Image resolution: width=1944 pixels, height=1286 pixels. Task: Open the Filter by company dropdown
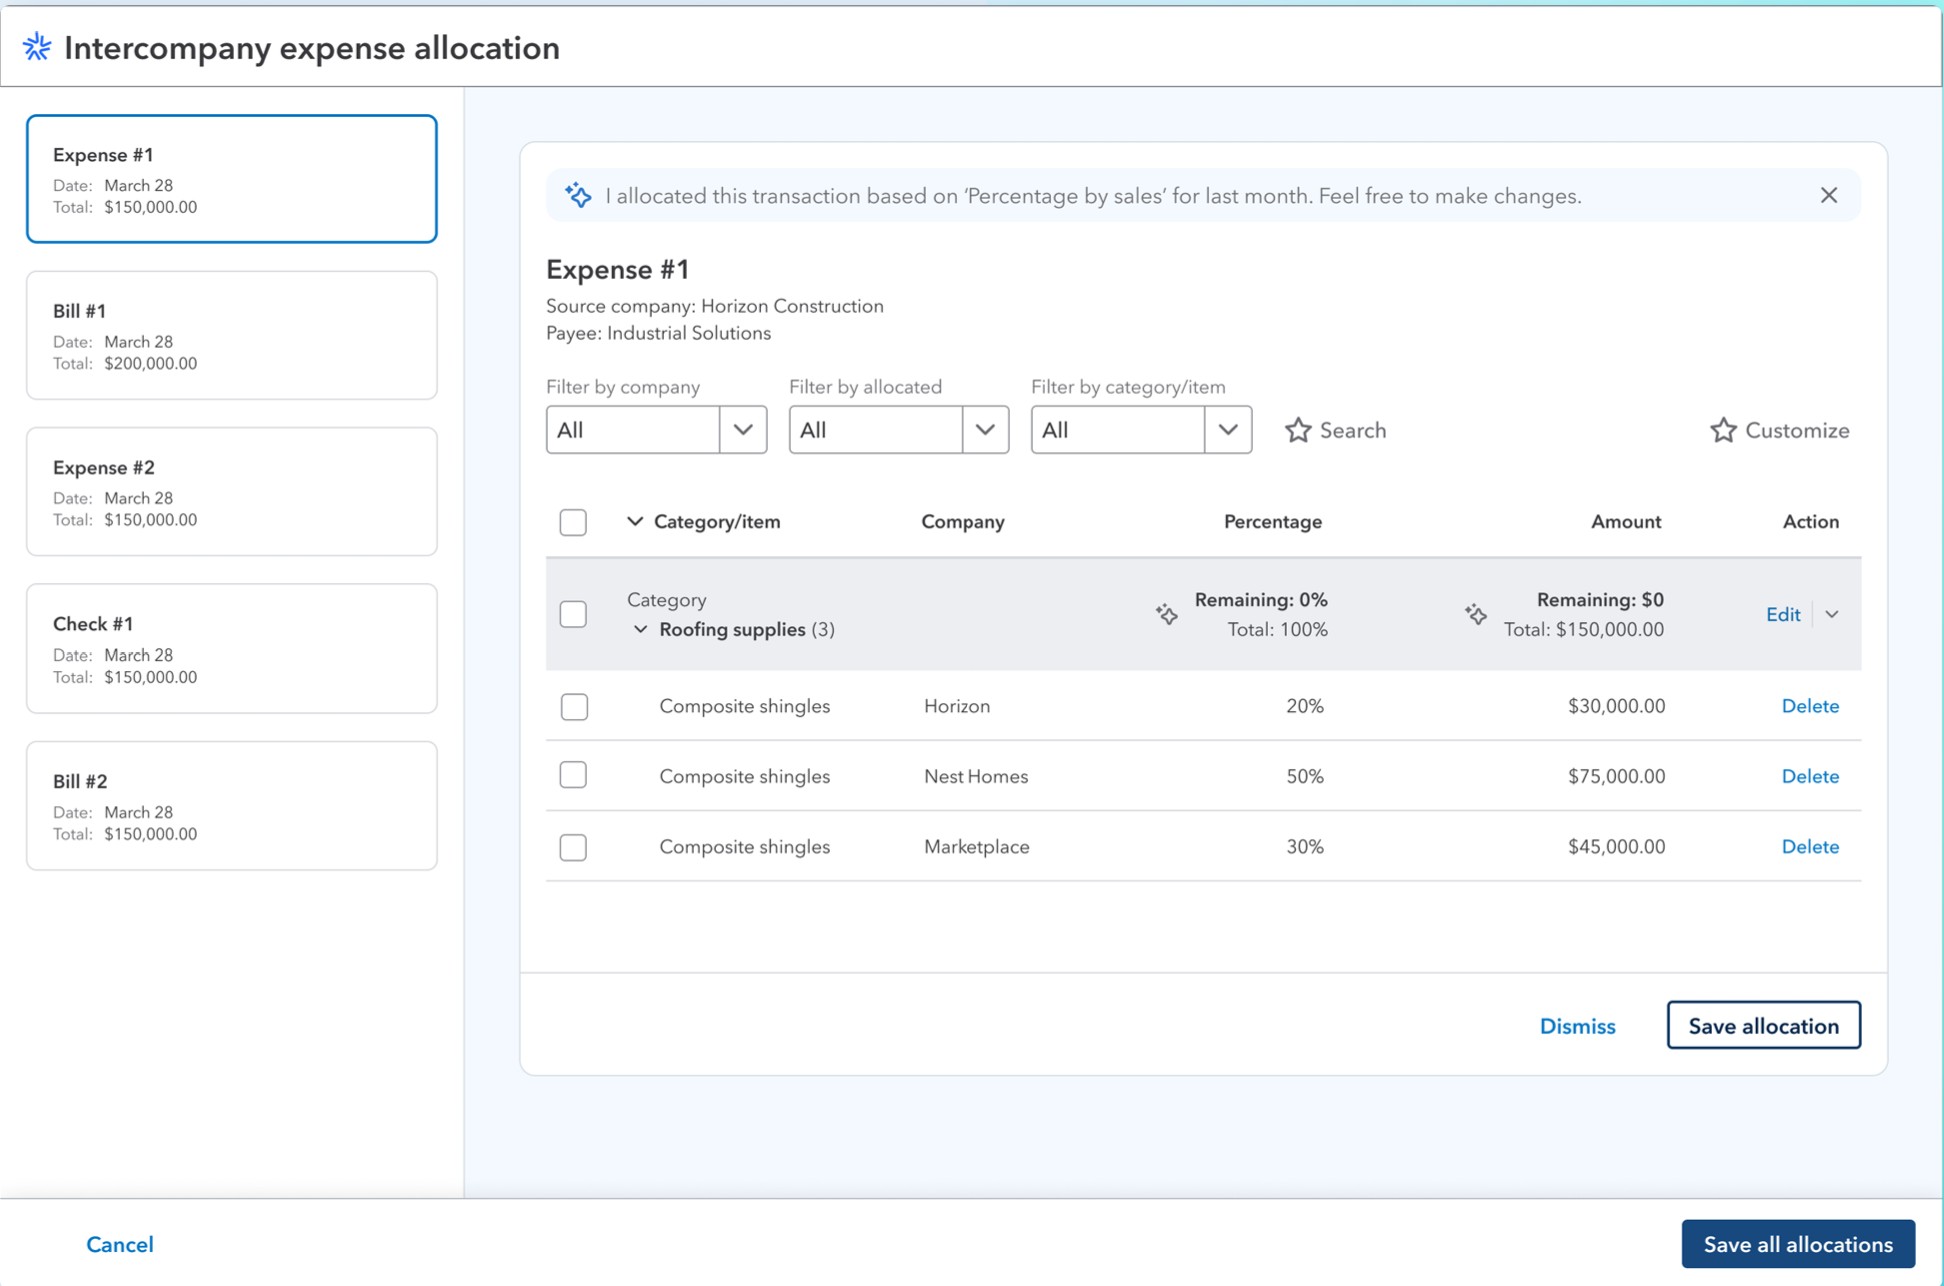[656, 430]
